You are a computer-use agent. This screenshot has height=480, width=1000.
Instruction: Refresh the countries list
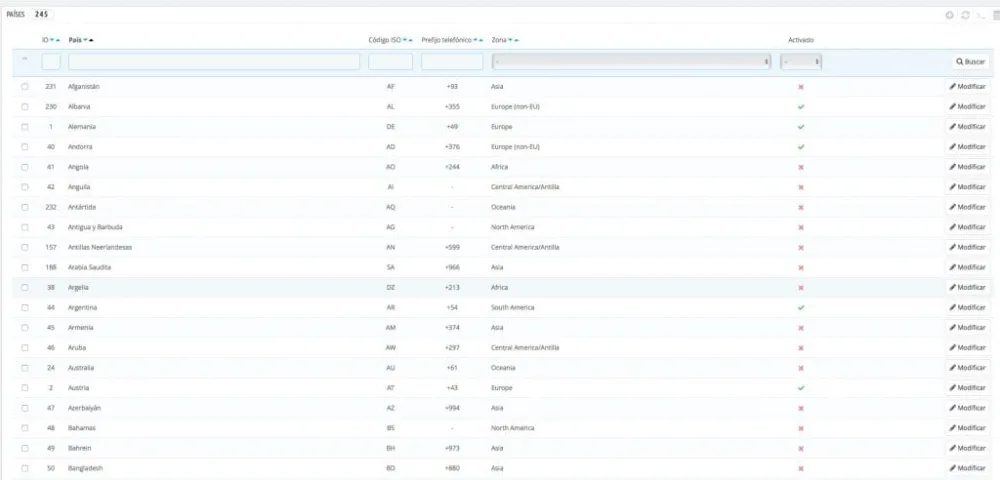966,15
